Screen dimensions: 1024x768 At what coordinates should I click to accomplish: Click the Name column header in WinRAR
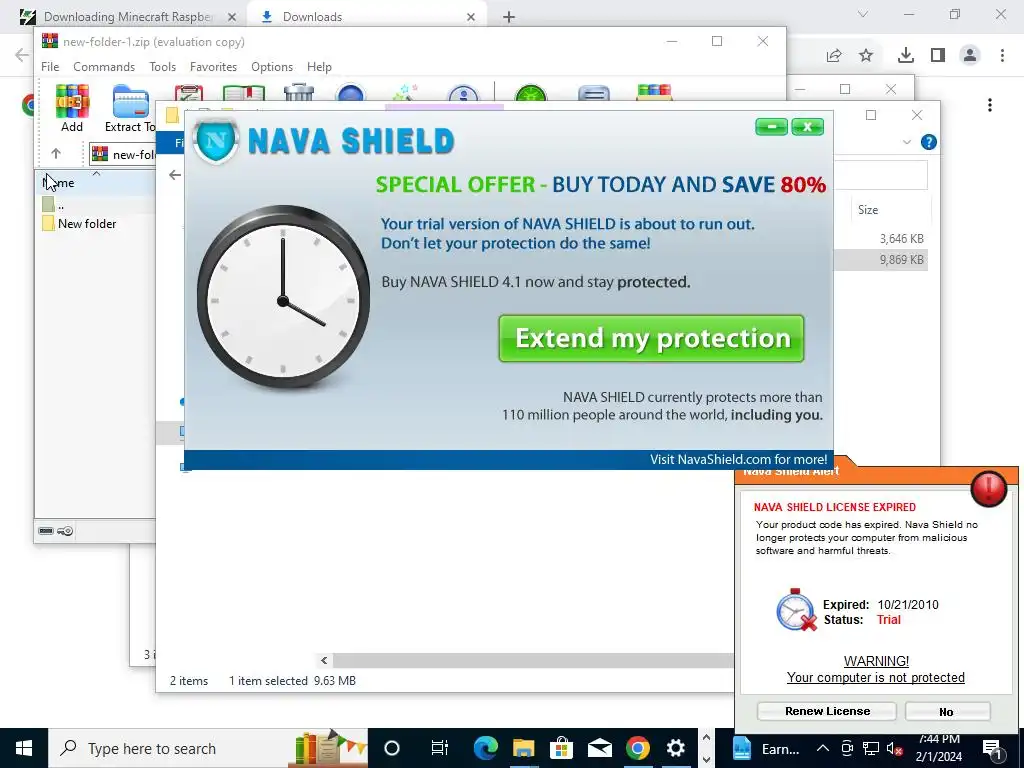(x=95, y=183)
